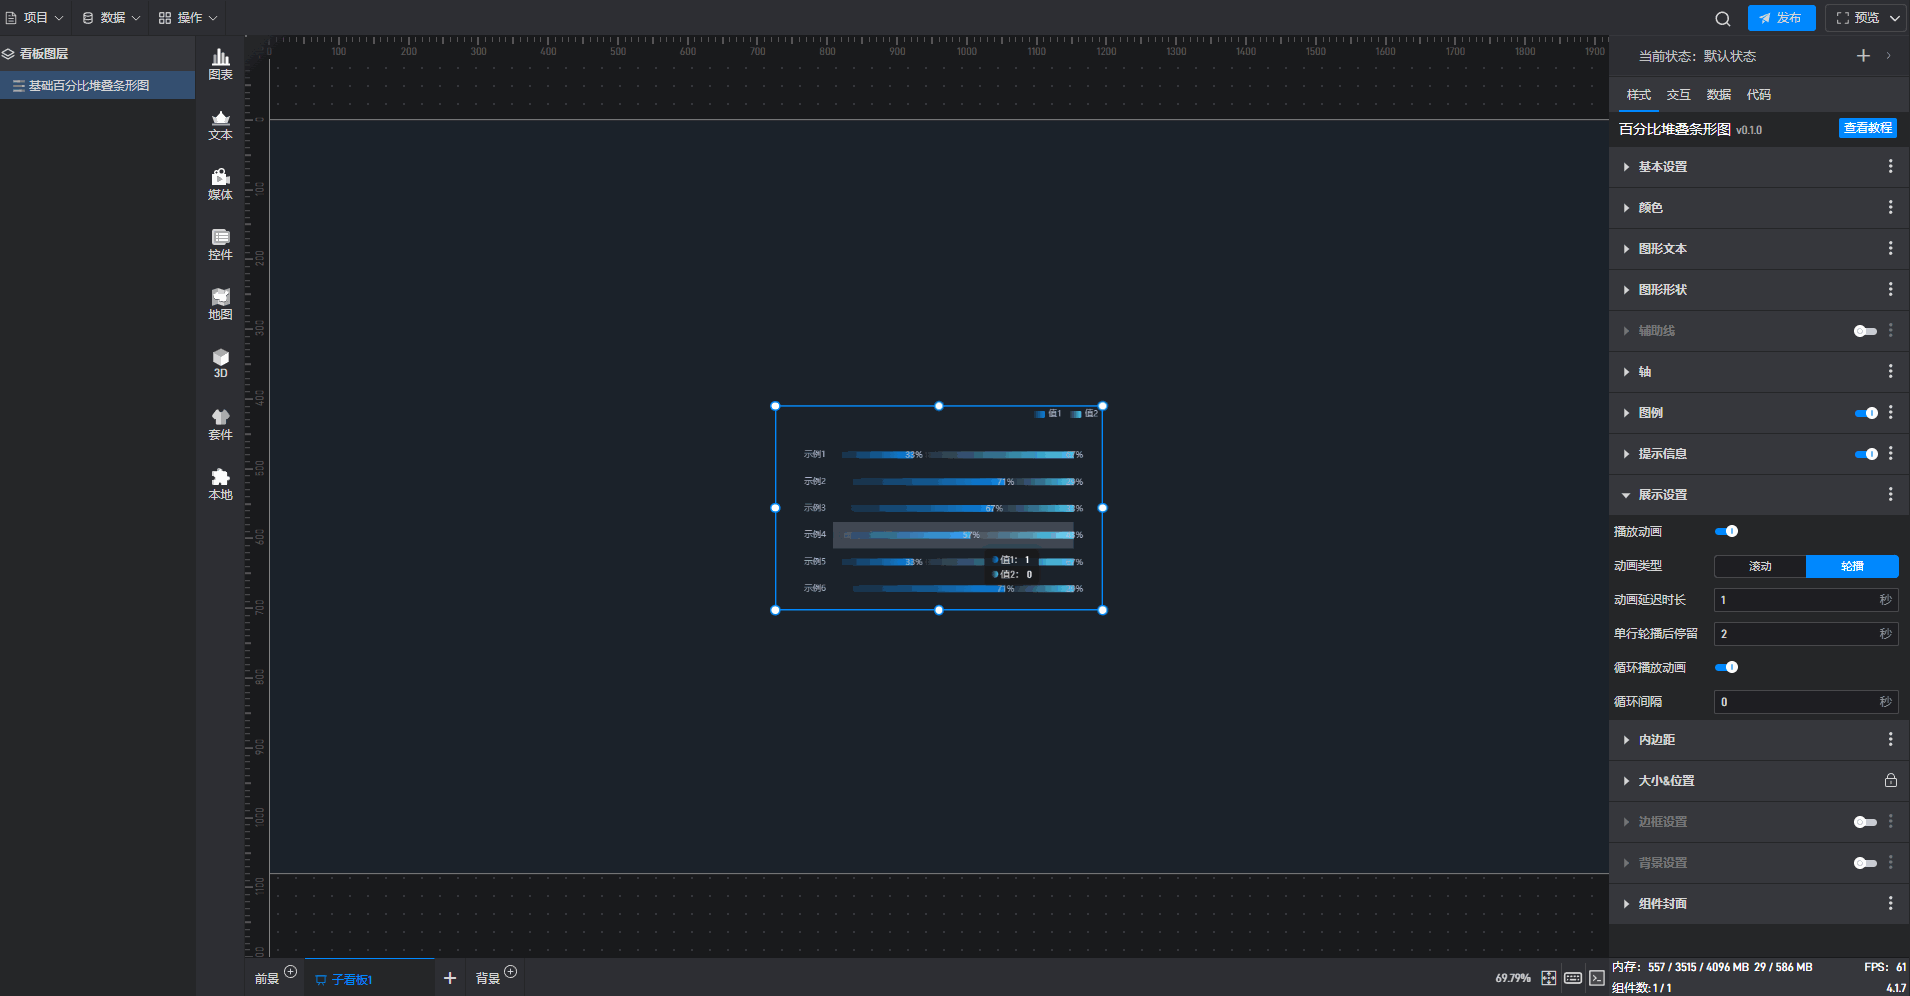The height and width of the screenshot is (996, 1910).
Task: Switch to the 数据 properties tab
Action: click(1718, 95)
